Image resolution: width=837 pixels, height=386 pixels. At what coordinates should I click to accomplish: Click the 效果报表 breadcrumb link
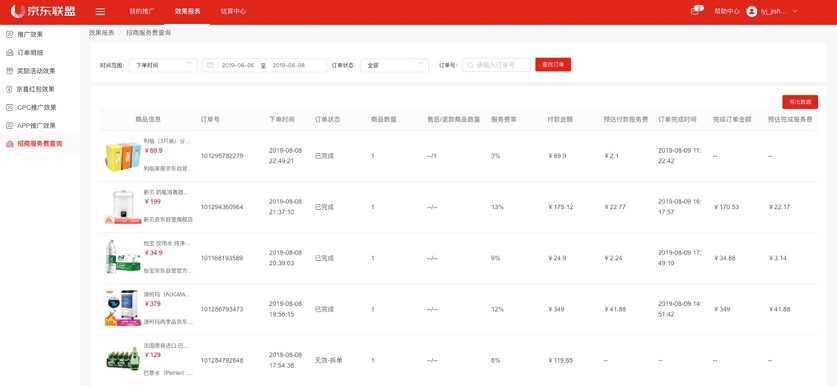click(101, 33)
